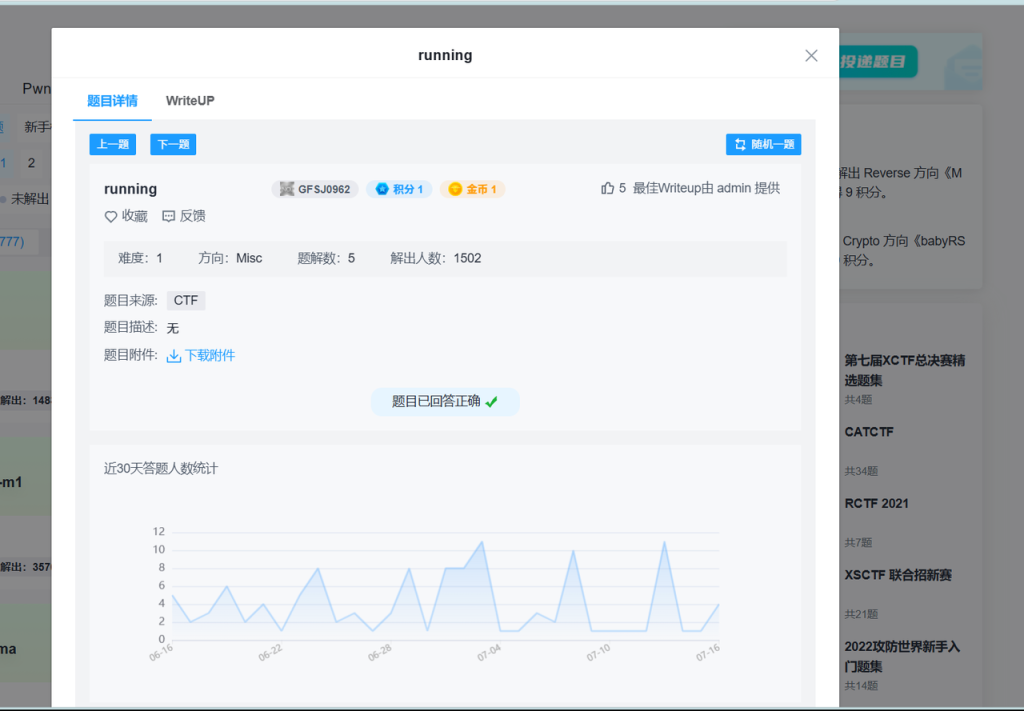
Task: Go to previous challenge (上一题)
Action: pos(112,144)
